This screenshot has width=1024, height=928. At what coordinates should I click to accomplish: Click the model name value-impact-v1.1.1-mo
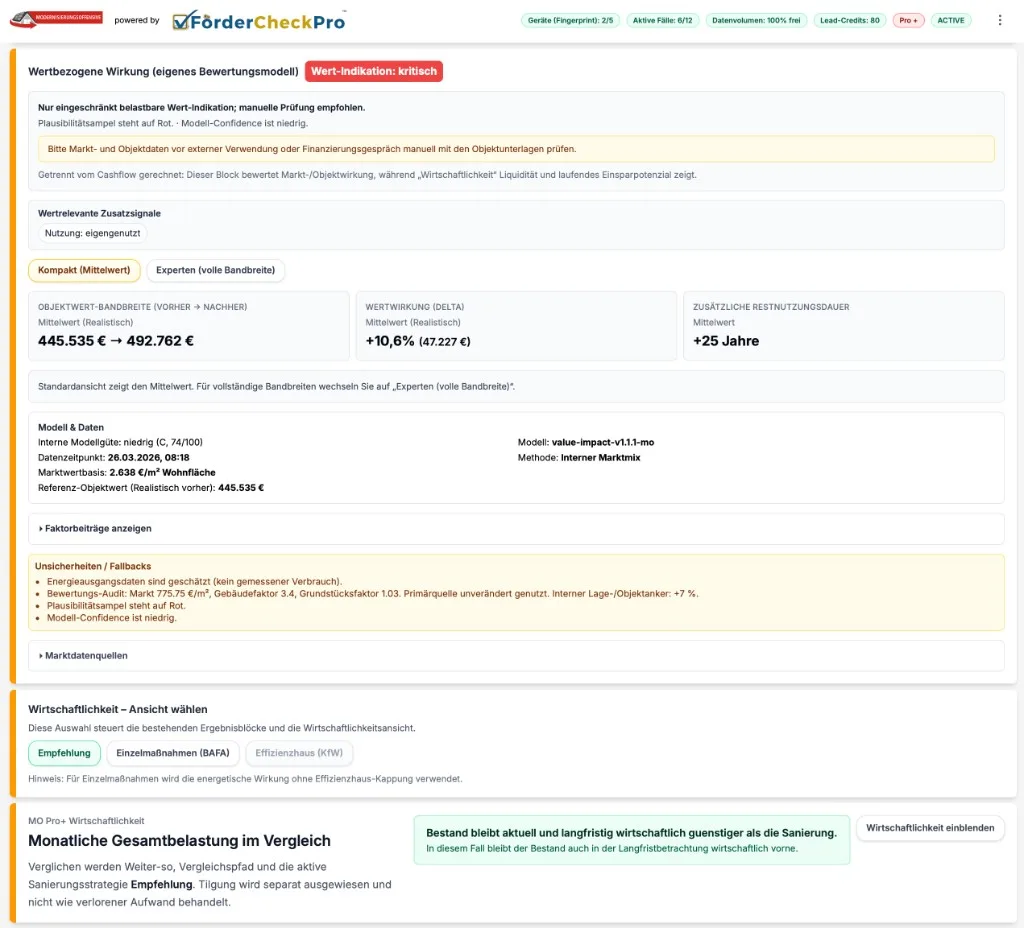[x=603, y=442]
